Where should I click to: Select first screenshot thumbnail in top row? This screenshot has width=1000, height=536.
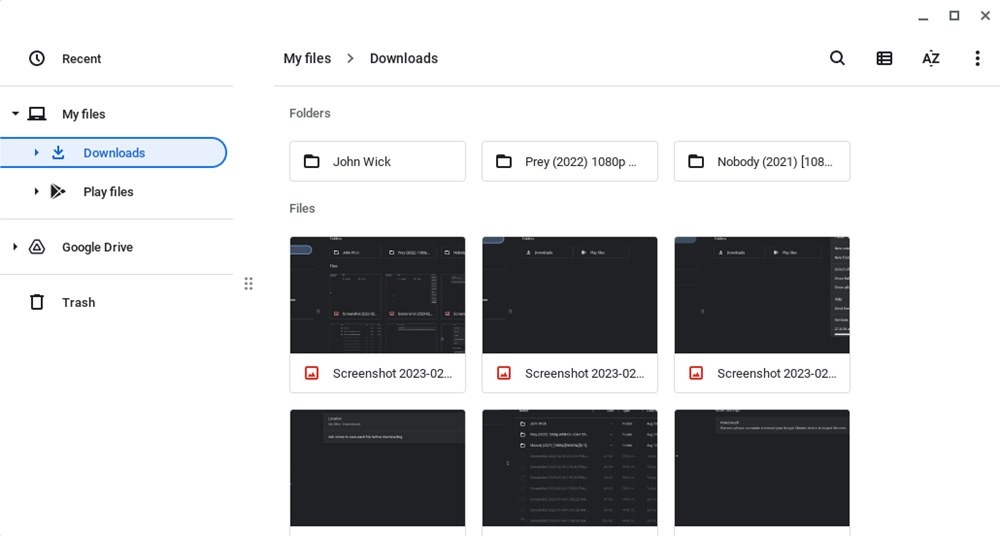(378, 295)
